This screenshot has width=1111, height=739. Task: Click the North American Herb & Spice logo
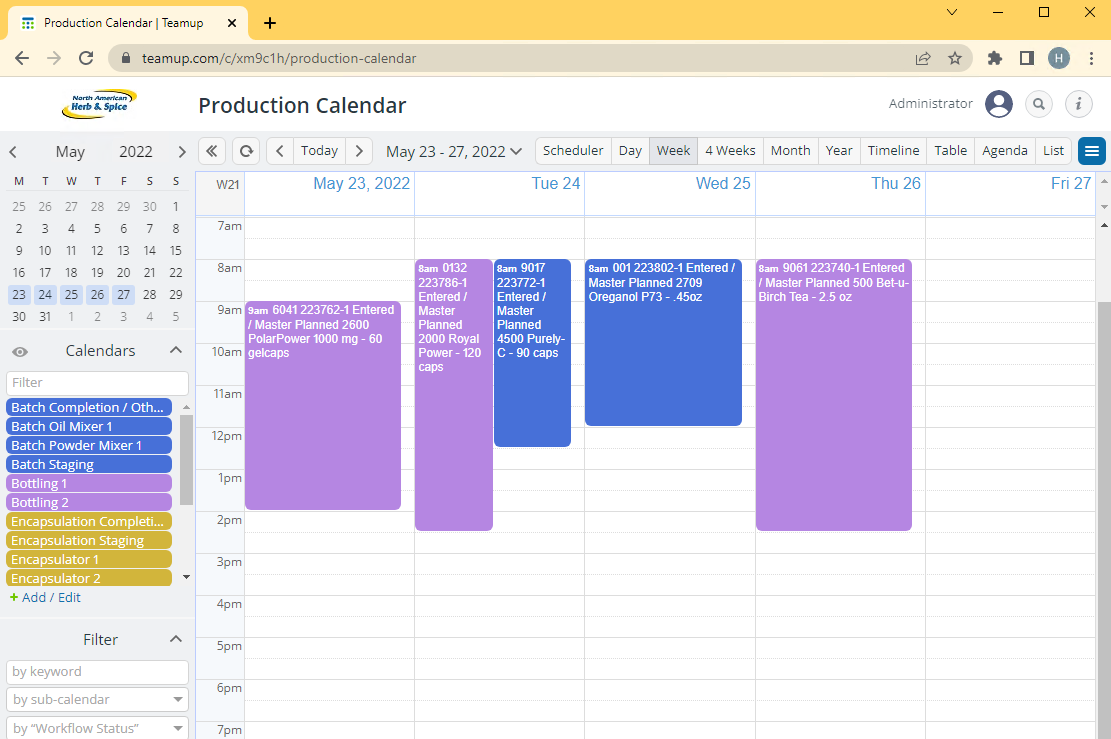[97, 104]
